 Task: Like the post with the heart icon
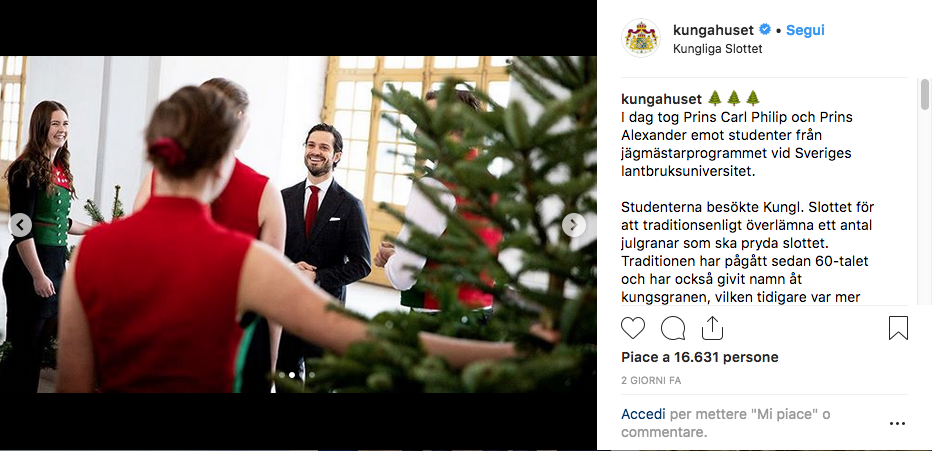pyautogui.click(x=632, y=328)
